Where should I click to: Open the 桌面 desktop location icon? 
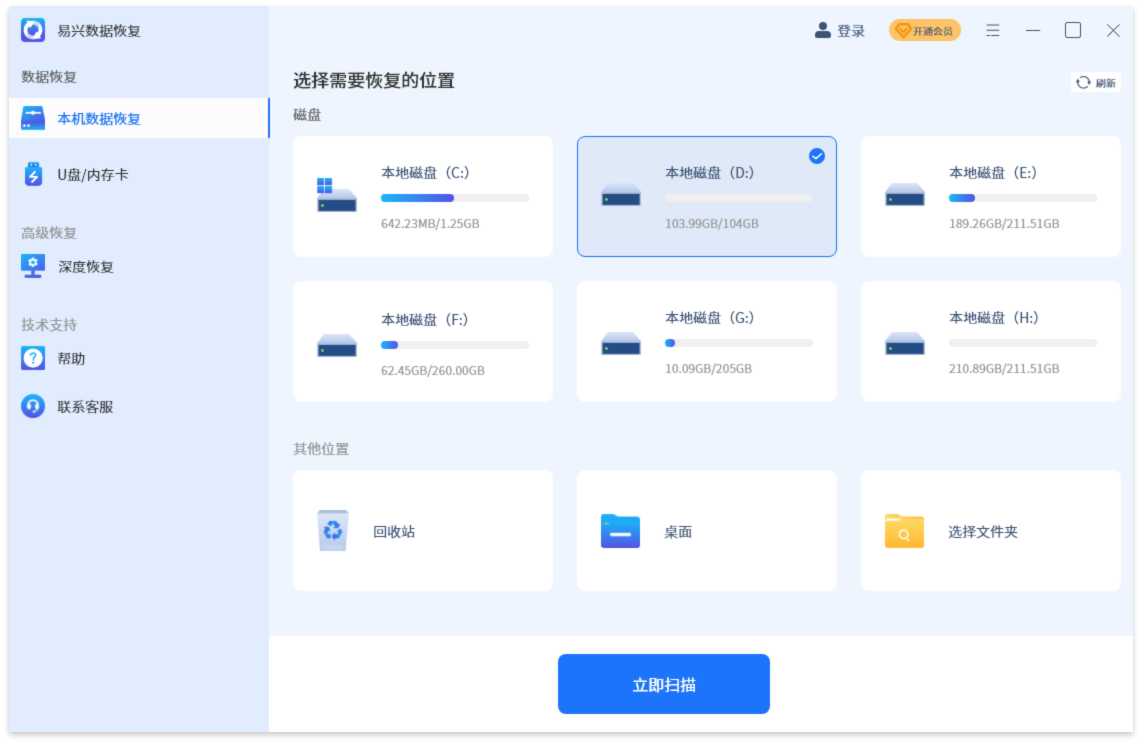pyautogui.click(x=616, y=529)
